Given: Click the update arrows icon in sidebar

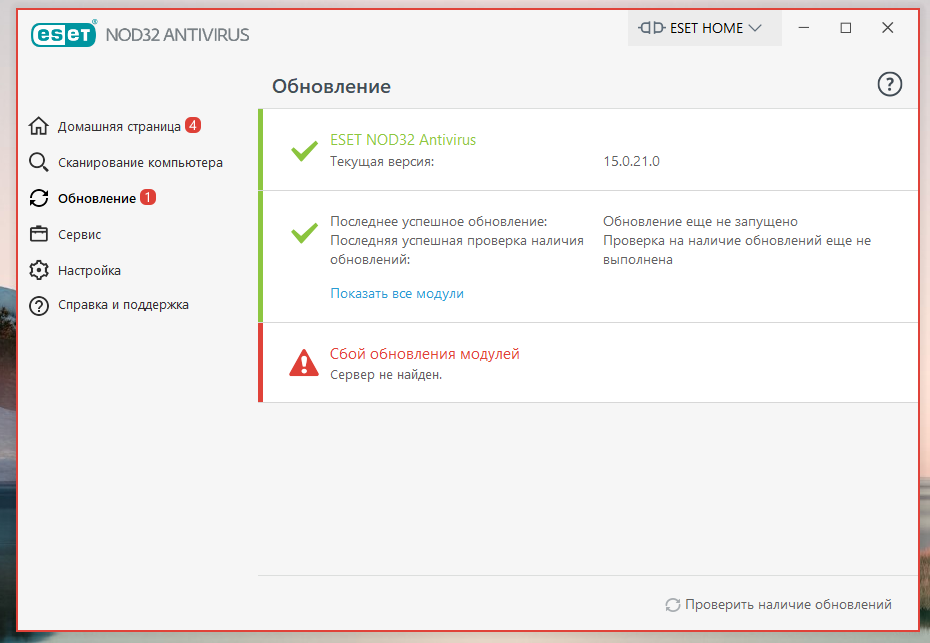Looking at the screenshot, I should click(39, 199).
